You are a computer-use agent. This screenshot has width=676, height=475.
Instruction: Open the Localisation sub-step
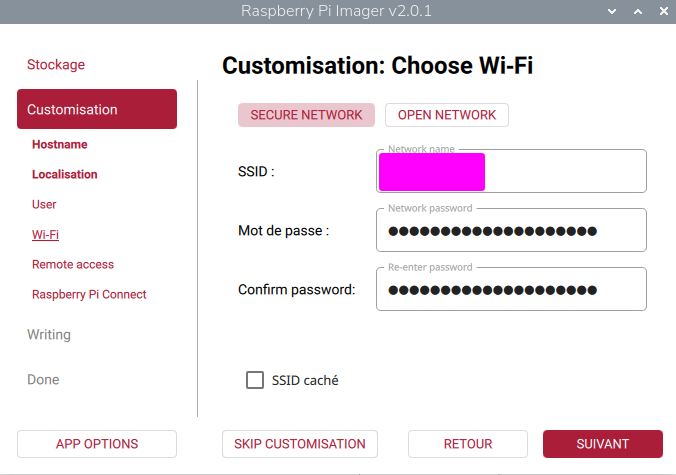(x=64, y=175)
